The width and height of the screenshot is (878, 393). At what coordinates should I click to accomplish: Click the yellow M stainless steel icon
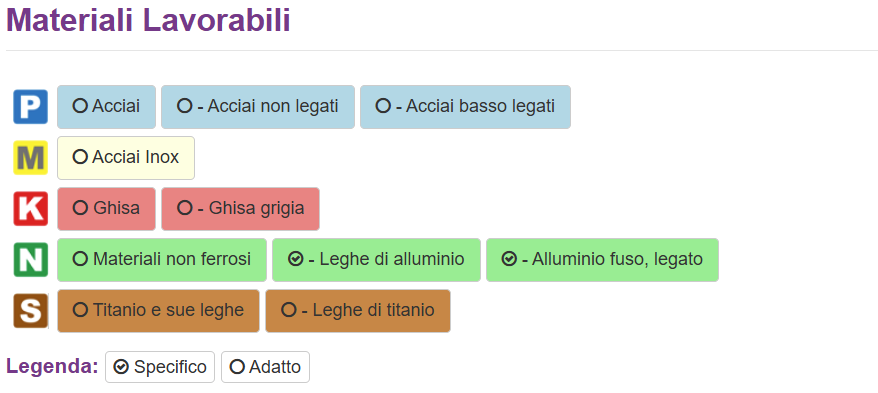click(x=31, y=158)
